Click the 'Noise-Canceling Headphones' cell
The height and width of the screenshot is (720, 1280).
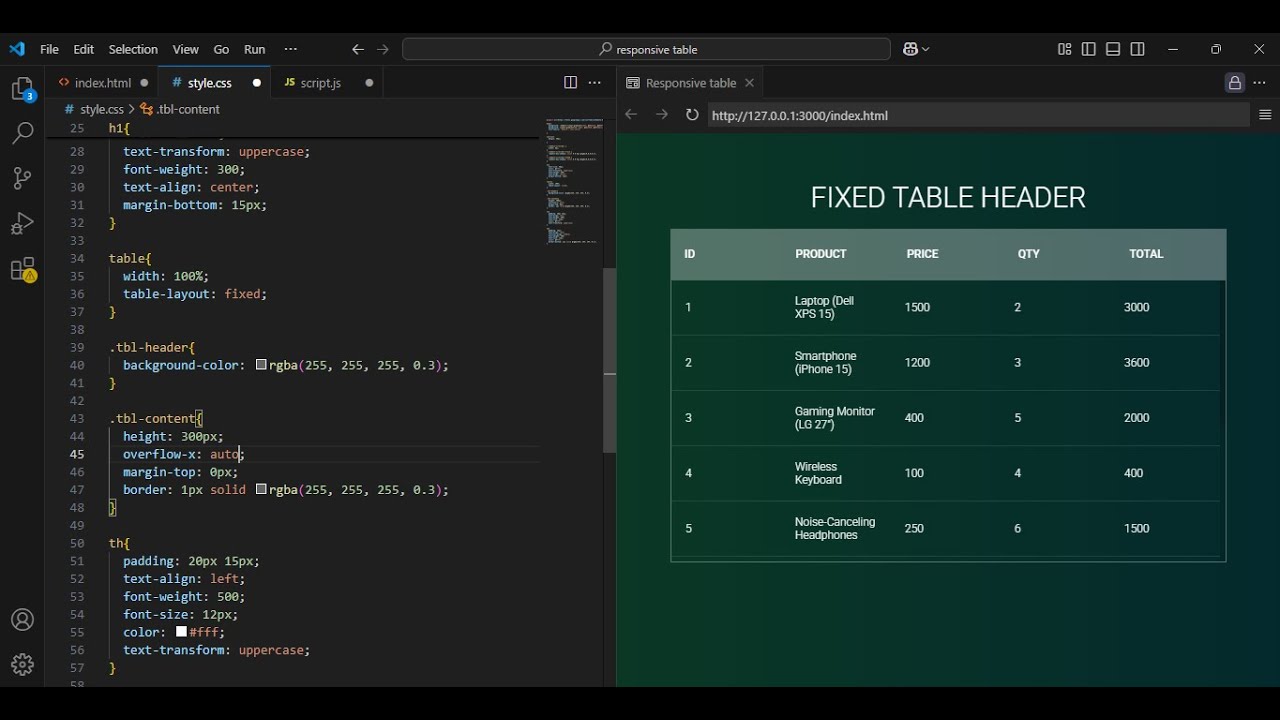[x=835, y=528]
